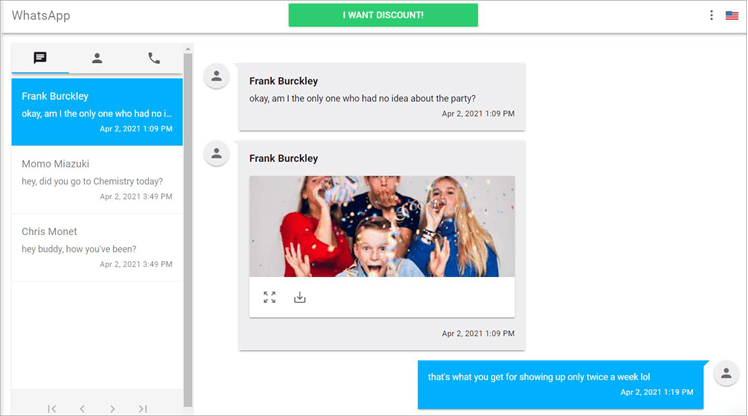Open the three-dot more options menu

coord(711,15)
